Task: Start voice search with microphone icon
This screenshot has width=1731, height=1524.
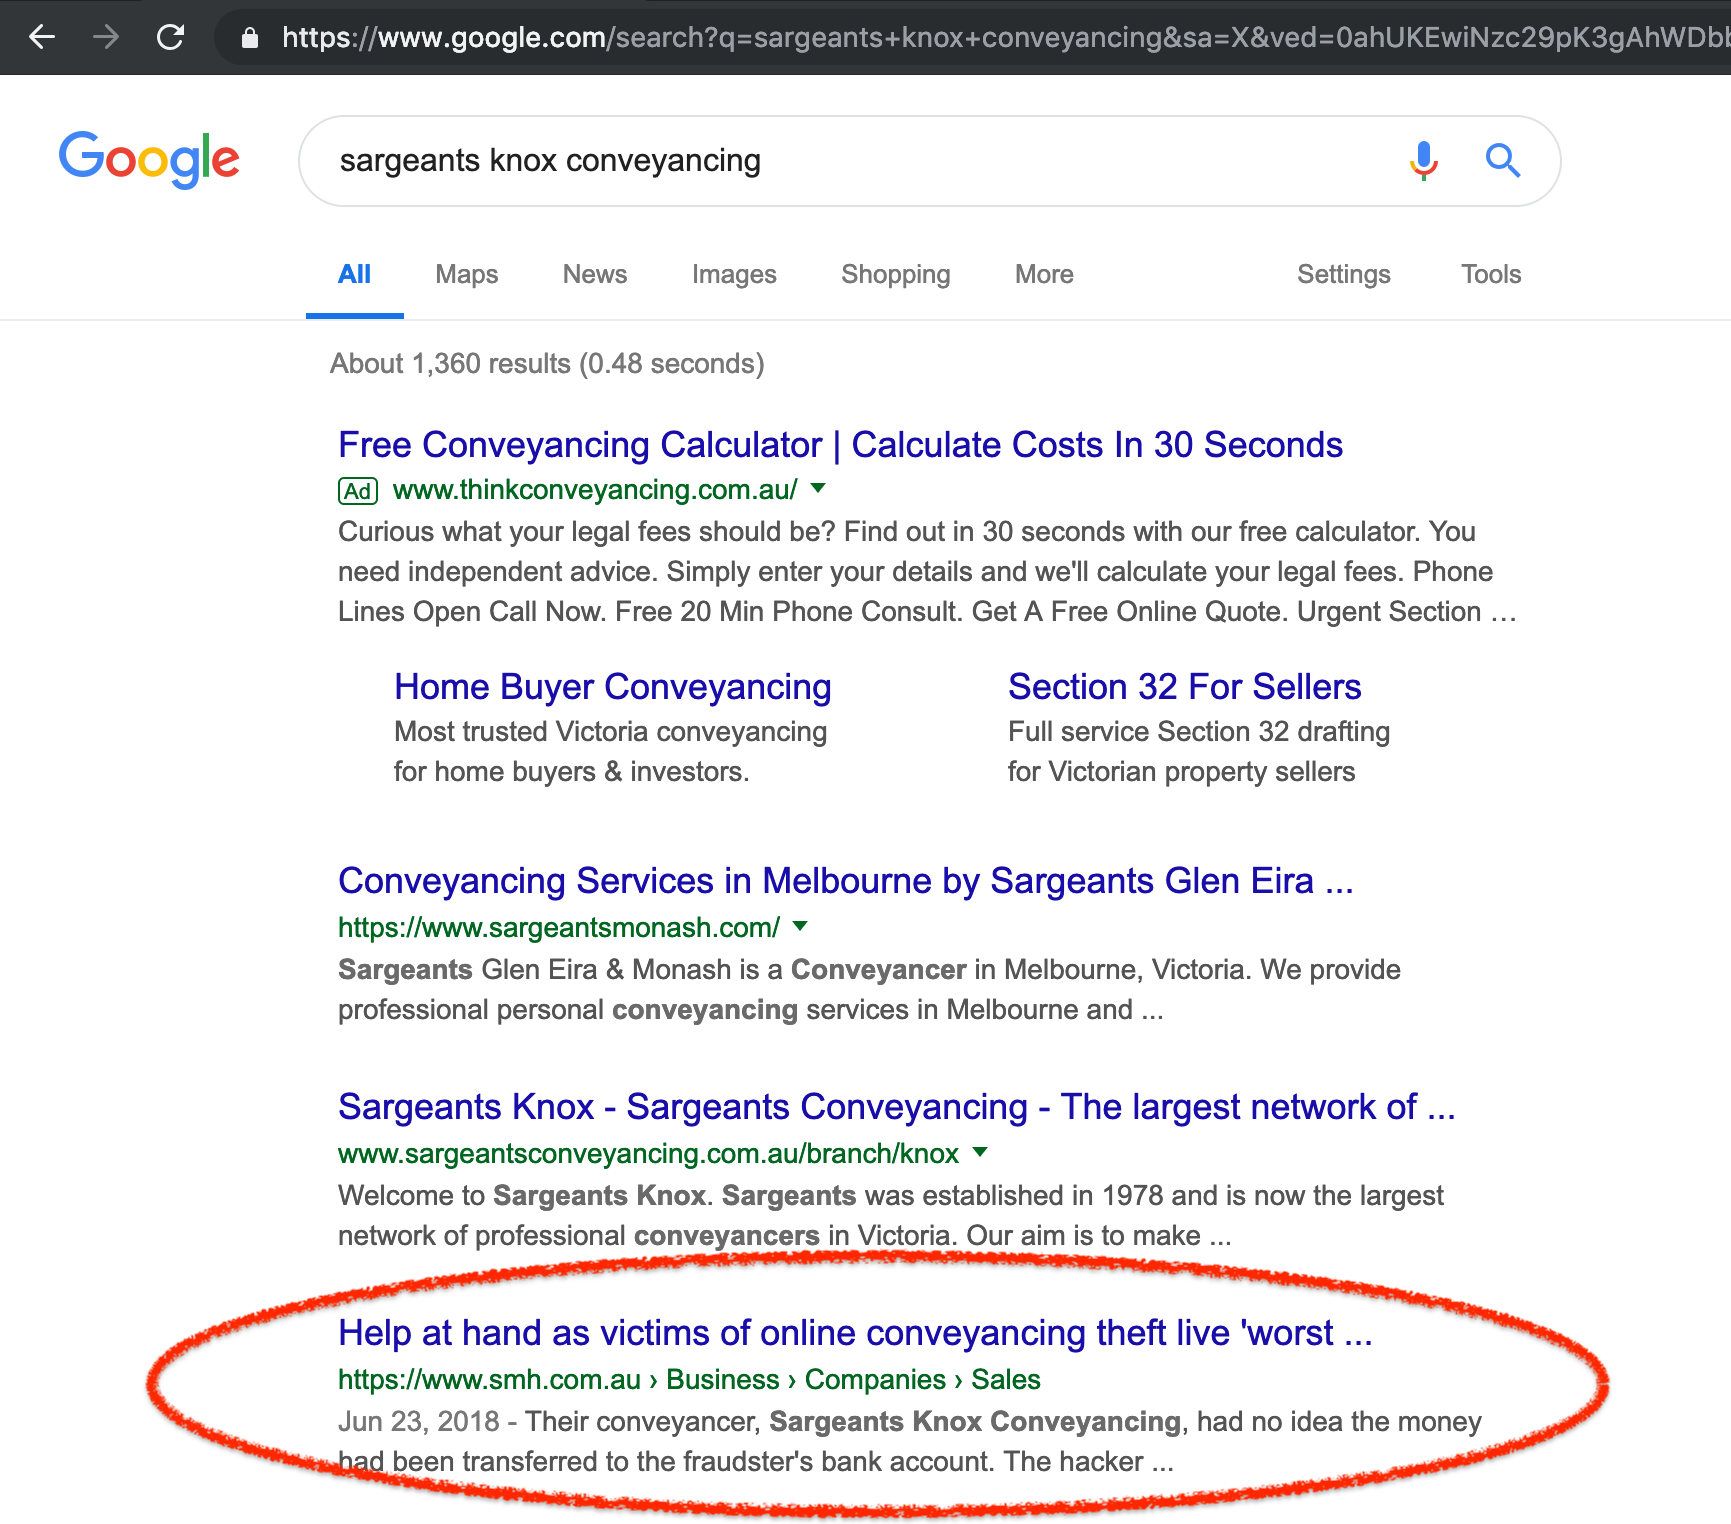Action: coord(1423,160)
